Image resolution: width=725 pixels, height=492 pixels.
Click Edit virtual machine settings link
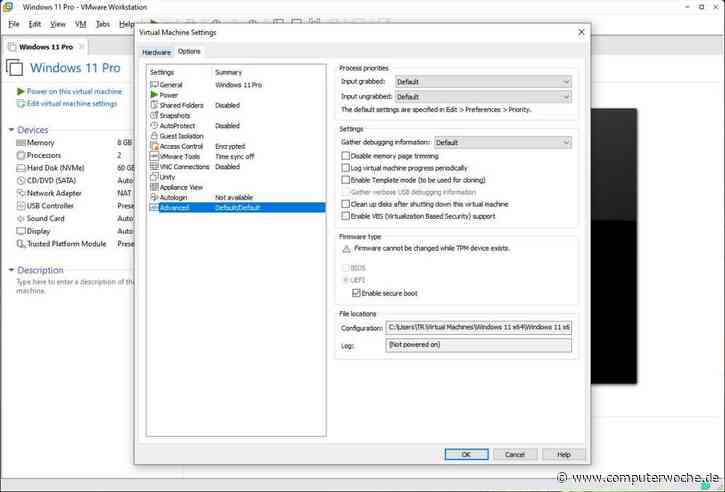[72, 104]
